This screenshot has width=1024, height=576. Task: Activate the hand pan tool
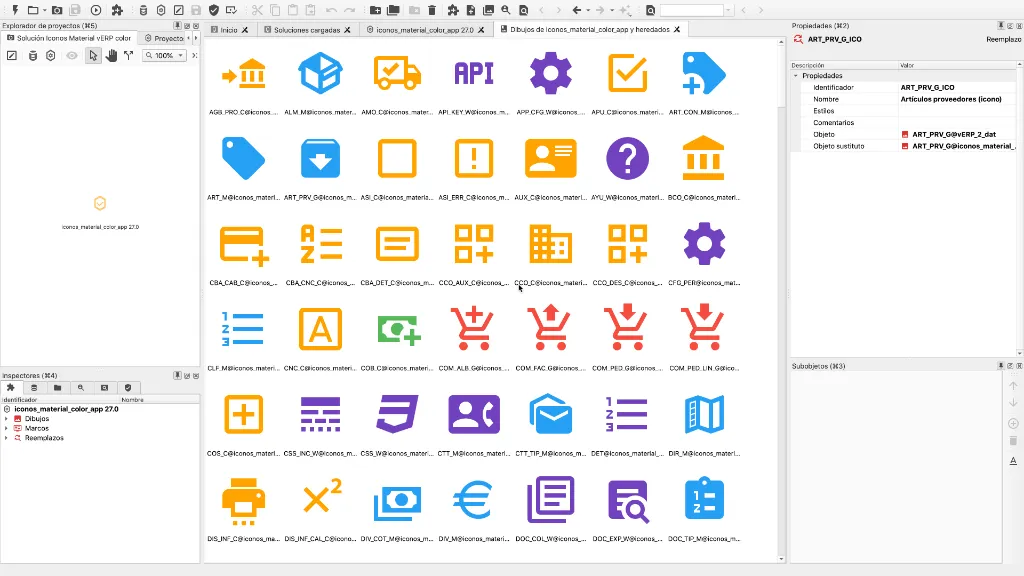[x=111, y=55]
